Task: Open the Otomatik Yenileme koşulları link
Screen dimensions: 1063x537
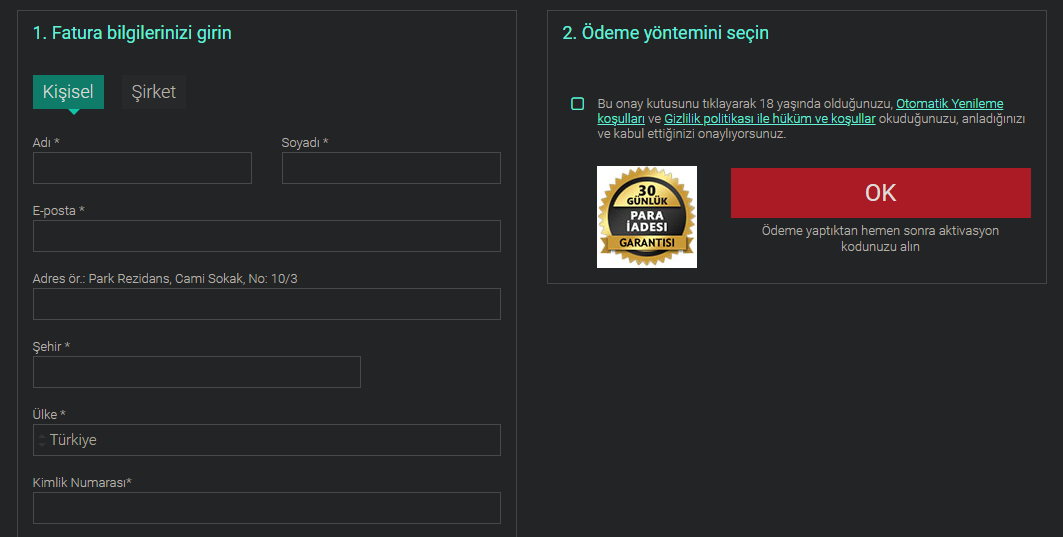Action: point(949,104)
